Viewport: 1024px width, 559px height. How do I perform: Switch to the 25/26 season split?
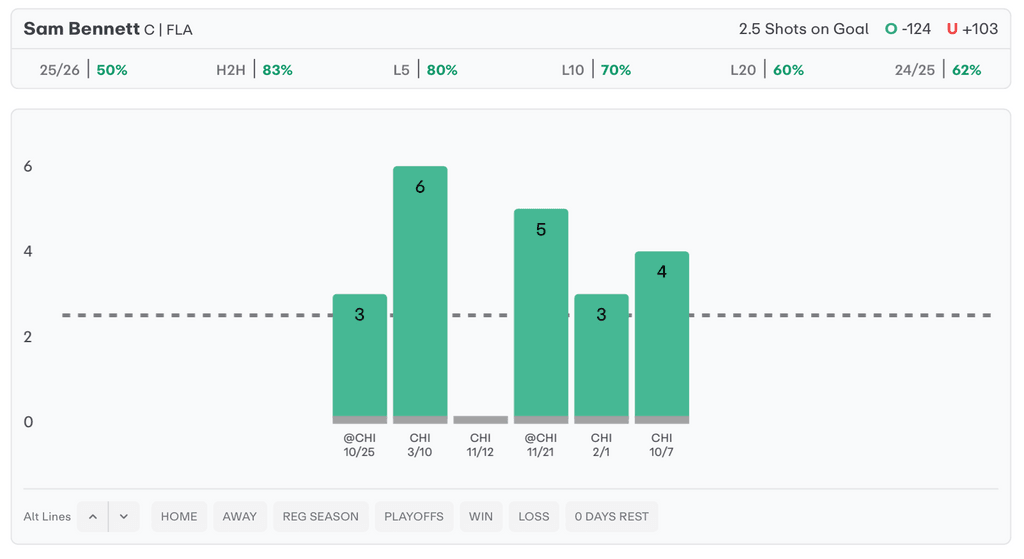point(84,70)
